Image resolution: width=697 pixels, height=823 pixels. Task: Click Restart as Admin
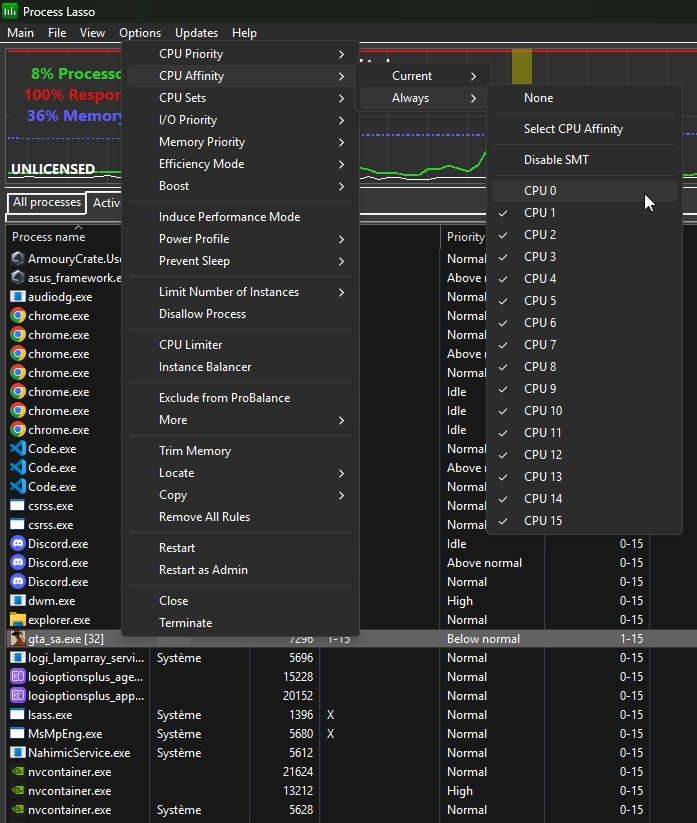(x=240, y=570)
